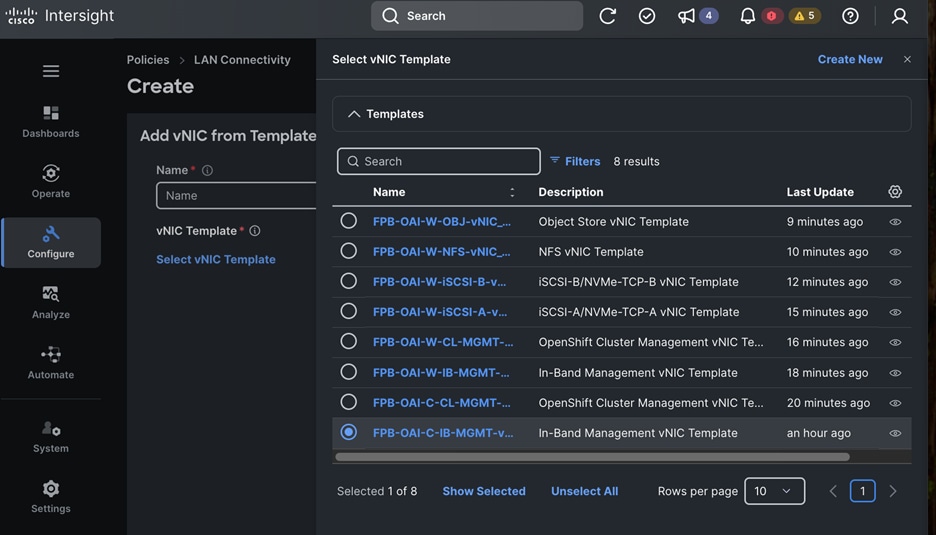This screenshot has height=535, width=936.
Task: Click Last Update column header
Action: point(820,192)
